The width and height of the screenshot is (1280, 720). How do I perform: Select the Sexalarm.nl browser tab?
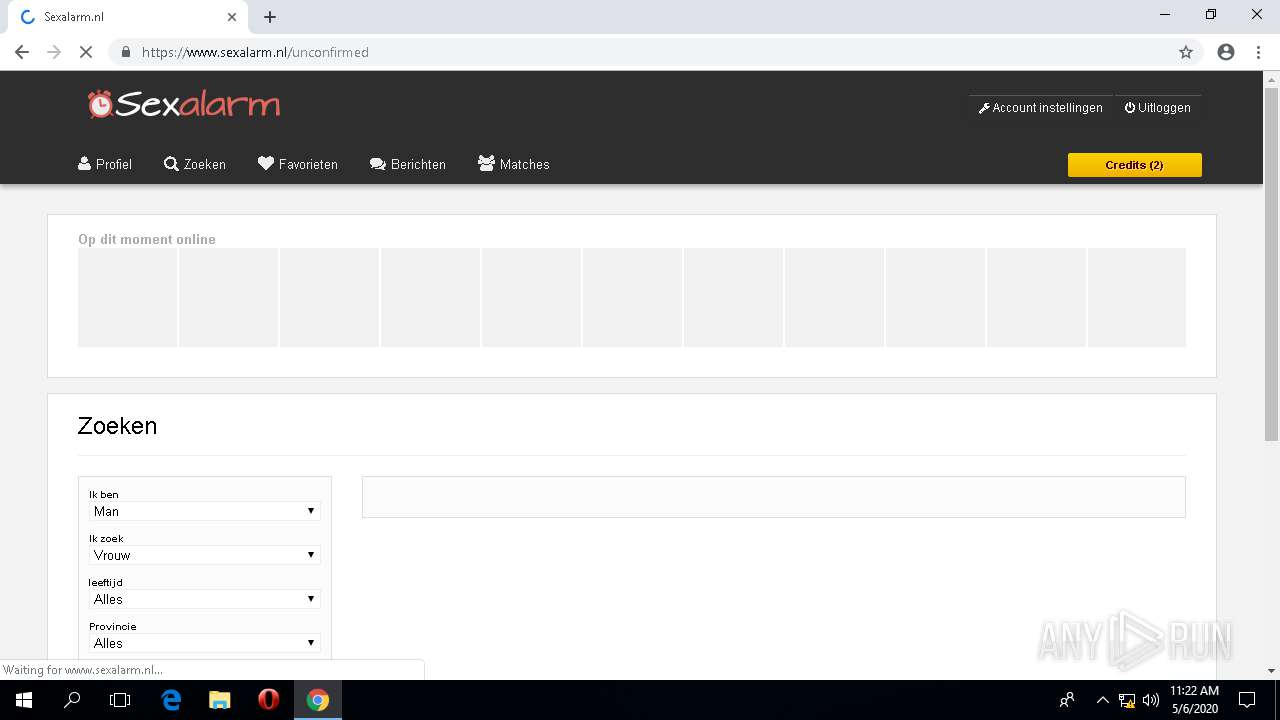point(127,17)
